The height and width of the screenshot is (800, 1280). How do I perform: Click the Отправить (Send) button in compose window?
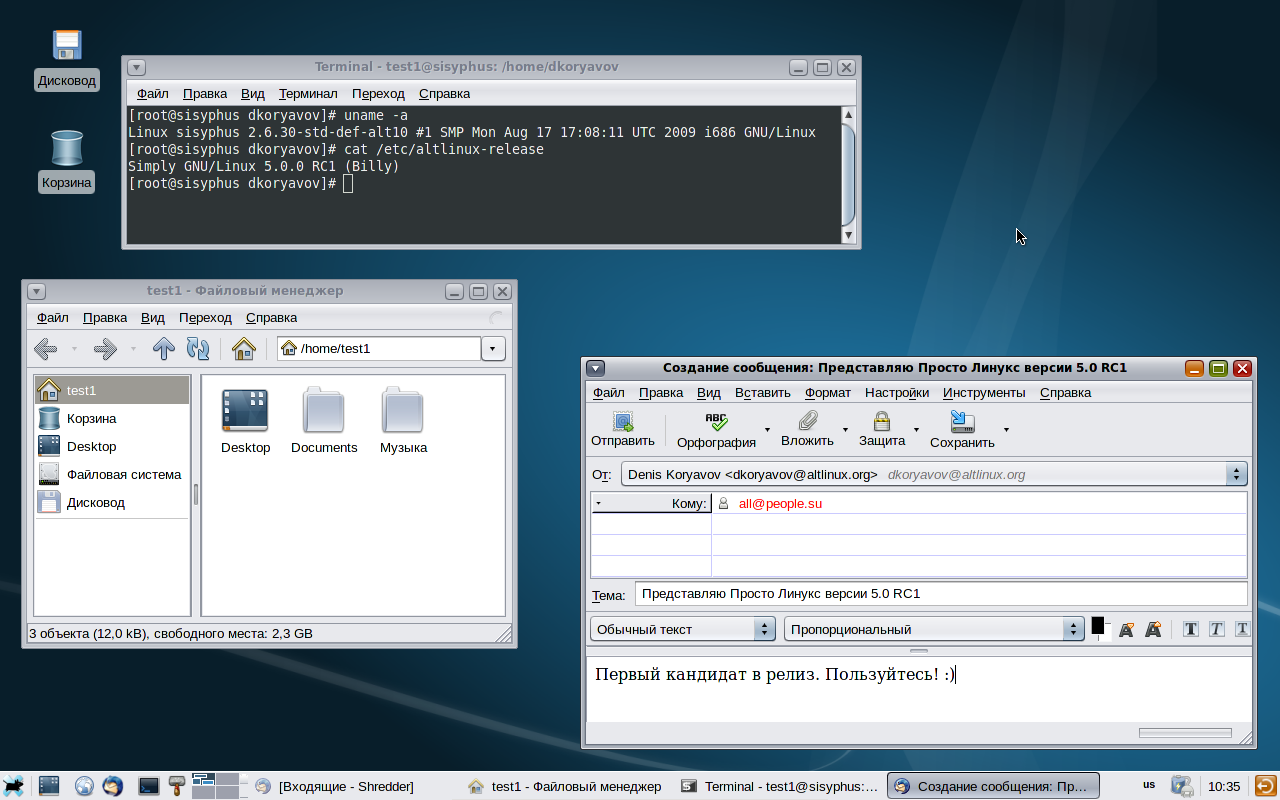point(622,429)
